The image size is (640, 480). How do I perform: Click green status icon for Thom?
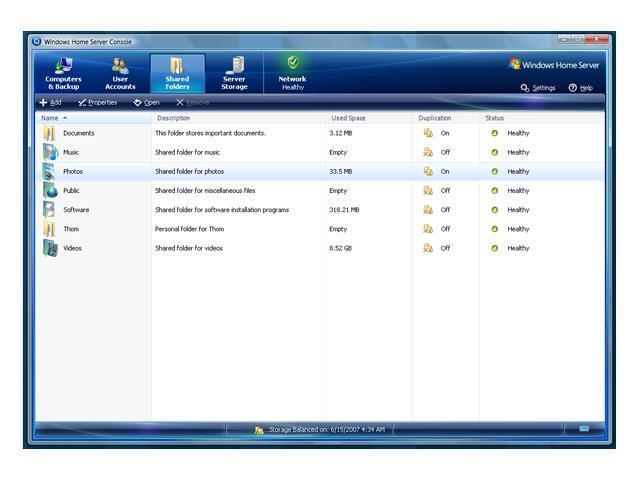click(495, 229)
